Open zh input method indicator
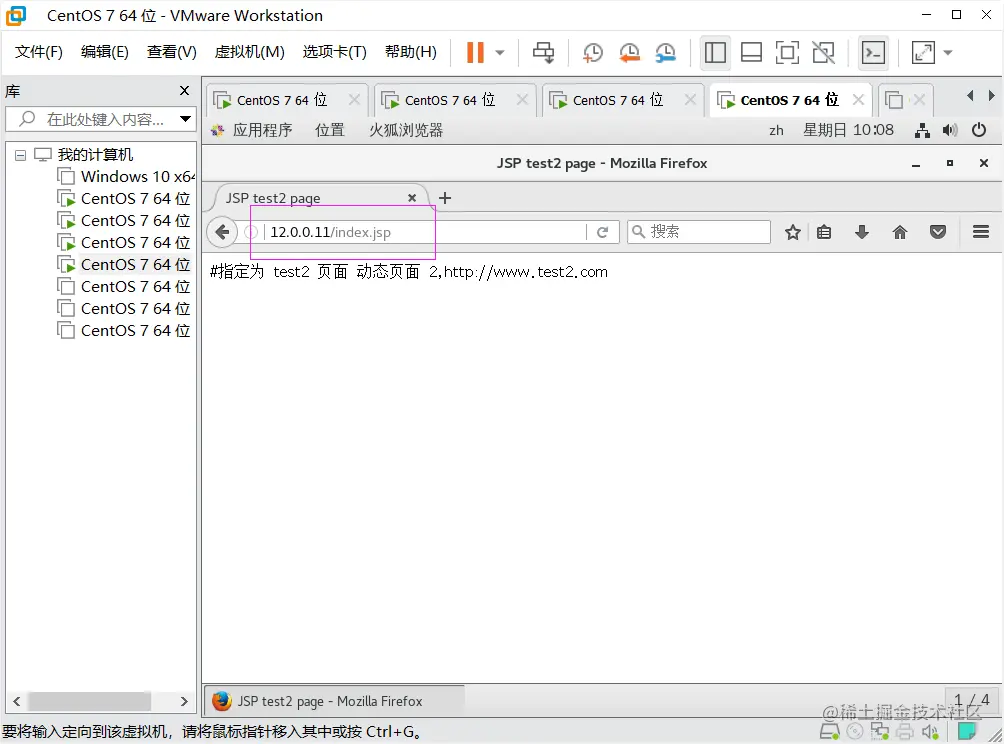The width and height of the screenshot is (1004, 744). point(776,131)
